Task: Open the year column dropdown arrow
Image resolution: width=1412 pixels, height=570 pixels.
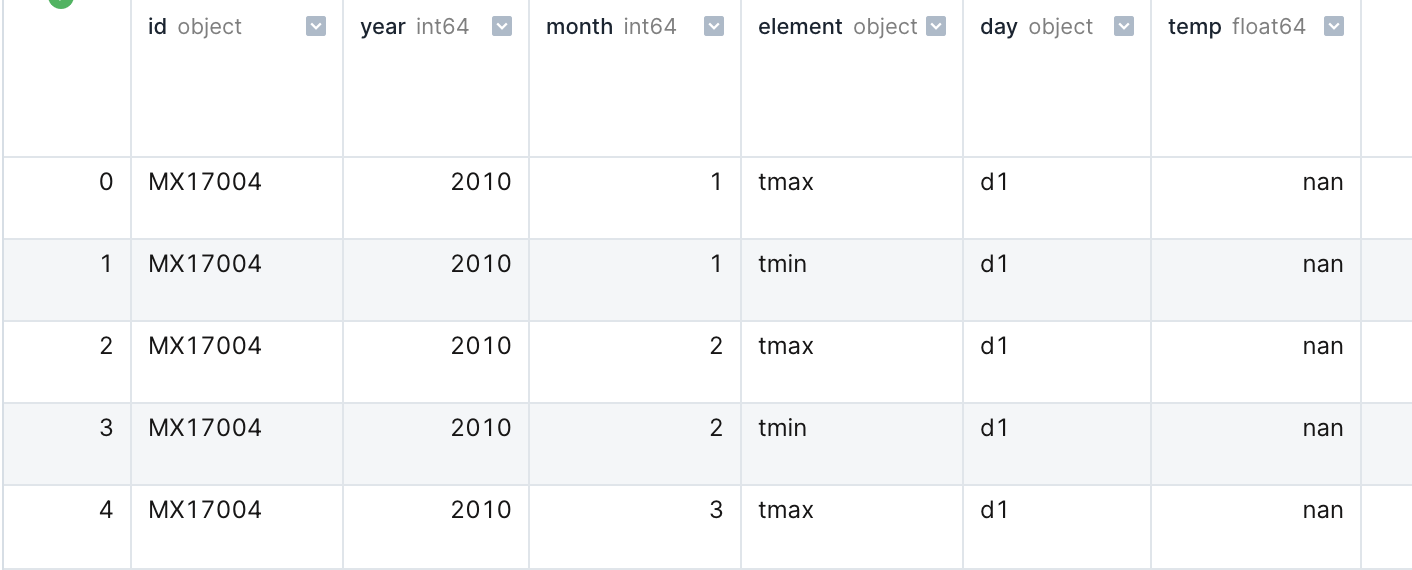Action: [503, 27]
